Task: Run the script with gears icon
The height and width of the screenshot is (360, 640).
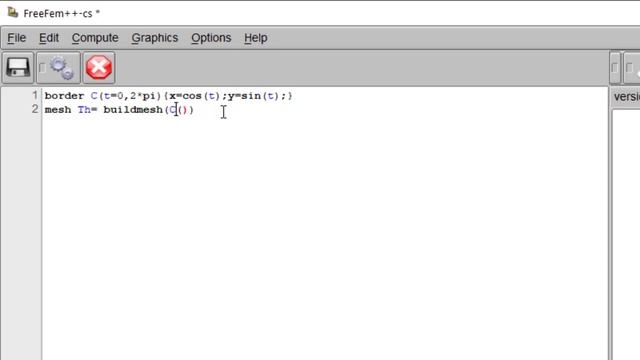Action: pos(62,68)
